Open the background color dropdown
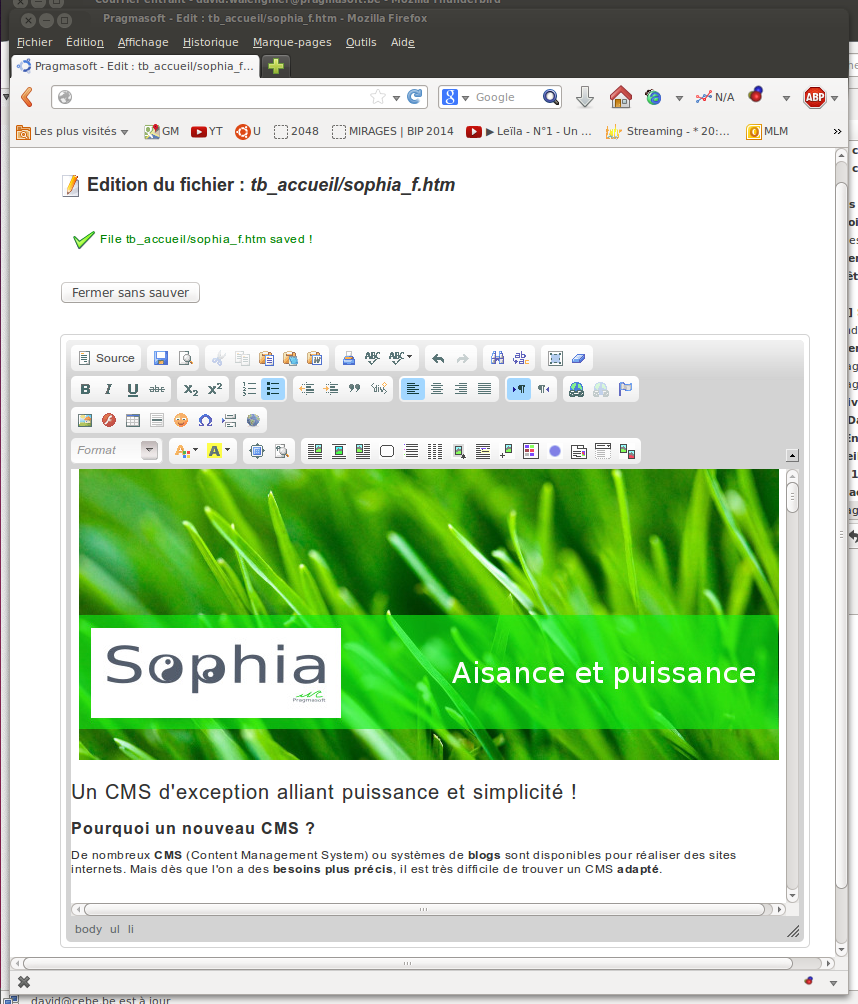Viewport: 858px width, 1004px height. click(218, 451)
